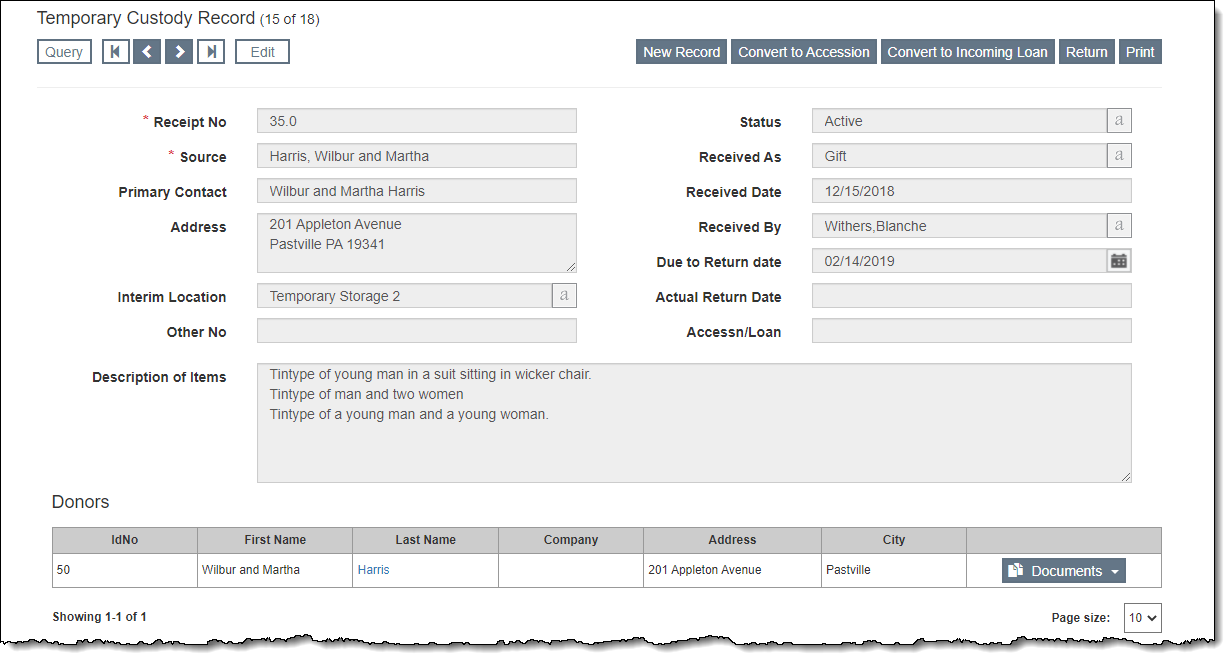Print the custody record
Viewport: 1230px width, 660px height.
click(x=1140, y=52)
